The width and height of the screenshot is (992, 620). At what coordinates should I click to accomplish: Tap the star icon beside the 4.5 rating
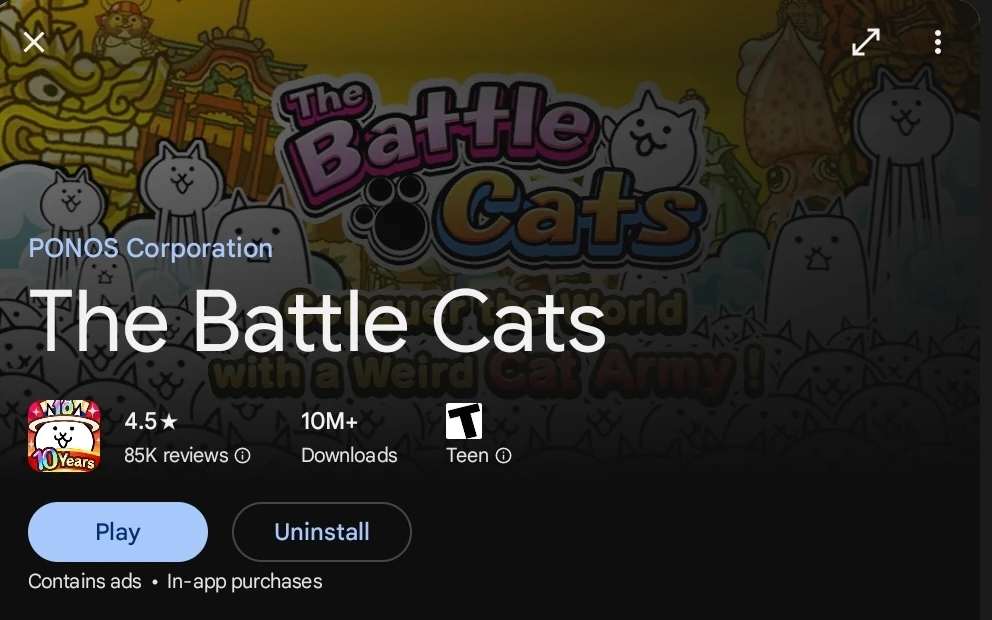(172, 422)
